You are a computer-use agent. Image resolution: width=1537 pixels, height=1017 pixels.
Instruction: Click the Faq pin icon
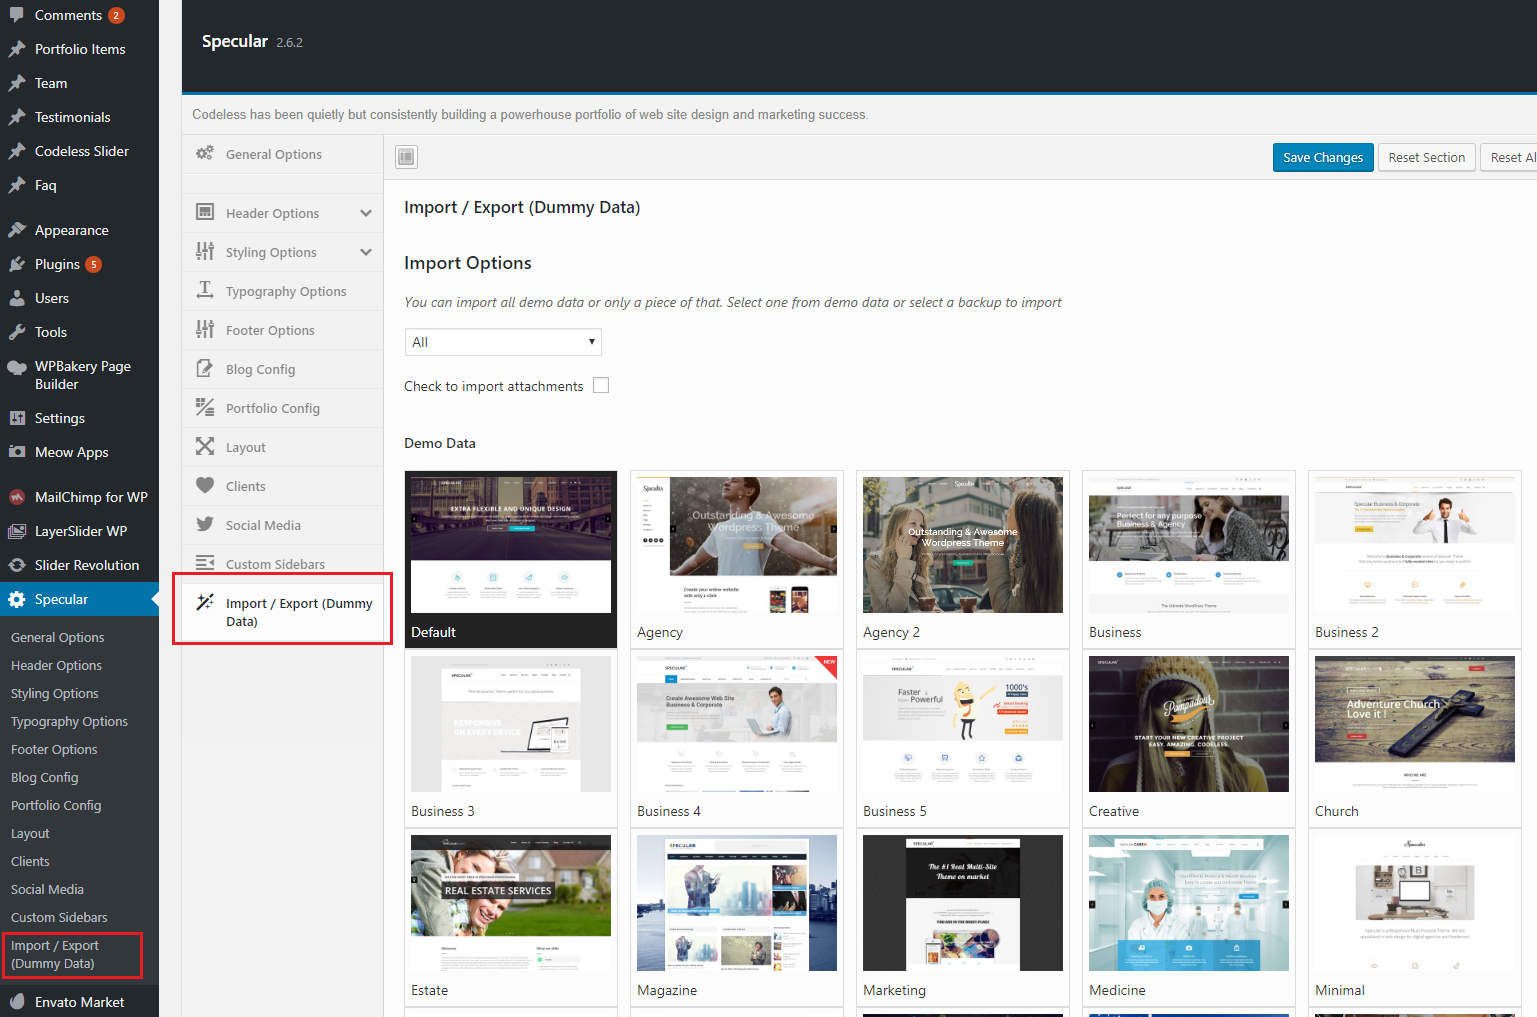17,185
